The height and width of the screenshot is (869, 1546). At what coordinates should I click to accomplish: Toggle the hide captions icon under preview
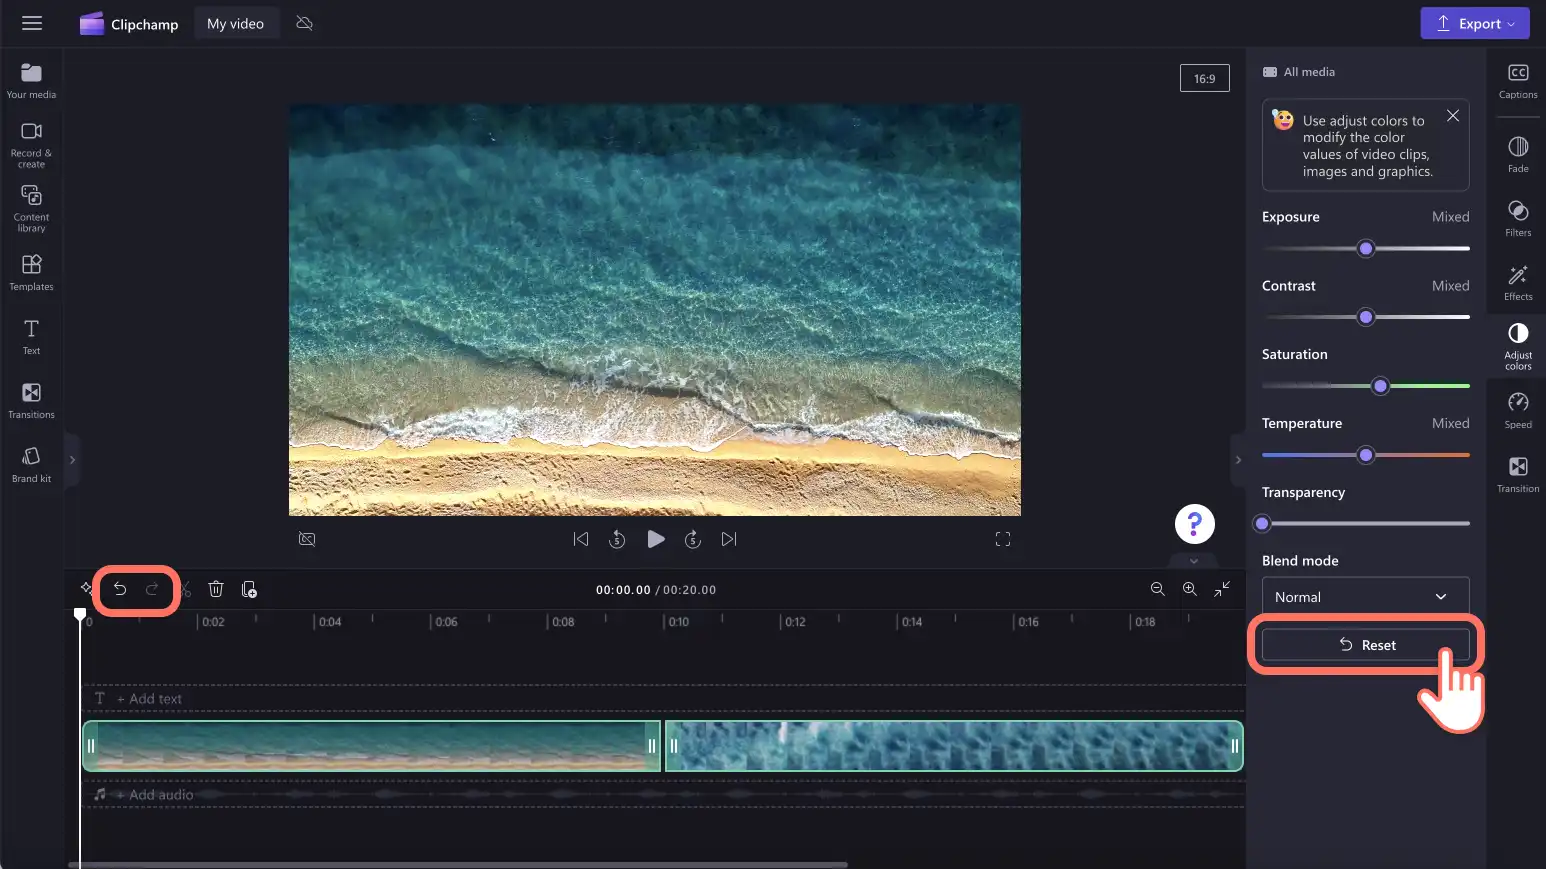(x=307, y=539)
